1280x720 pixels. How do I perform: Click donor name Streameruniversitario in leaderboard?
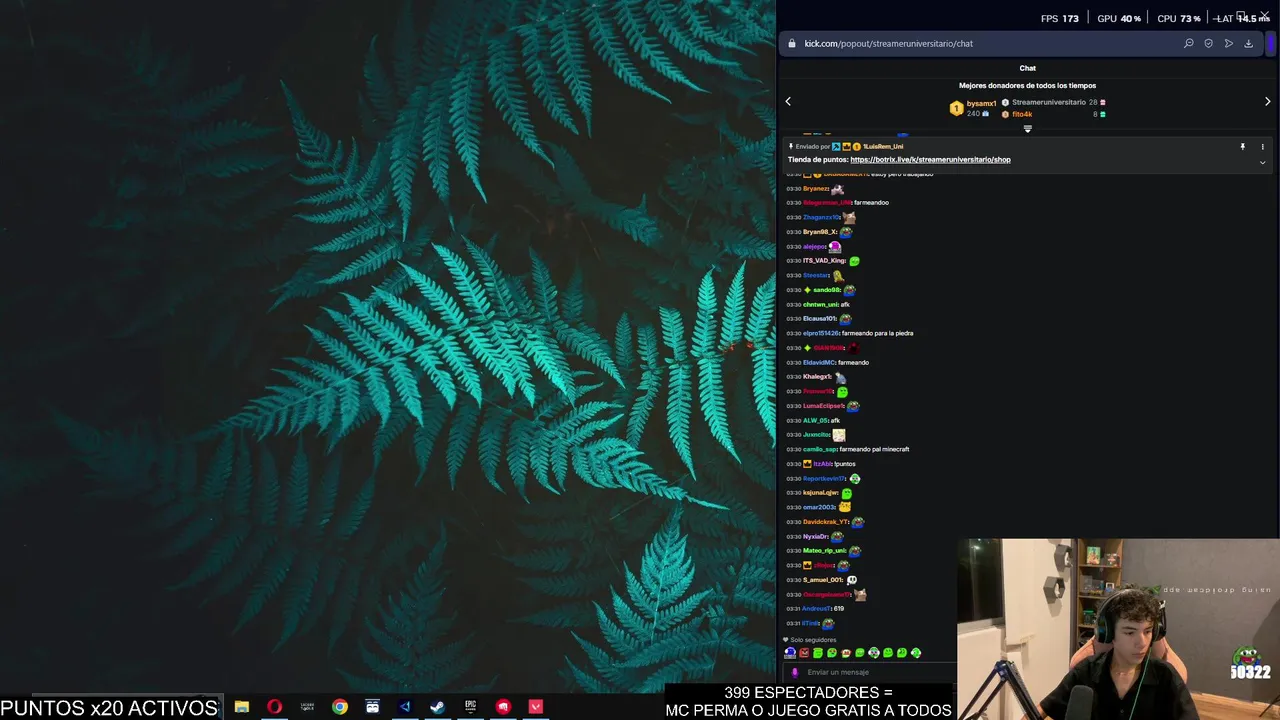tap(1048, 102)
